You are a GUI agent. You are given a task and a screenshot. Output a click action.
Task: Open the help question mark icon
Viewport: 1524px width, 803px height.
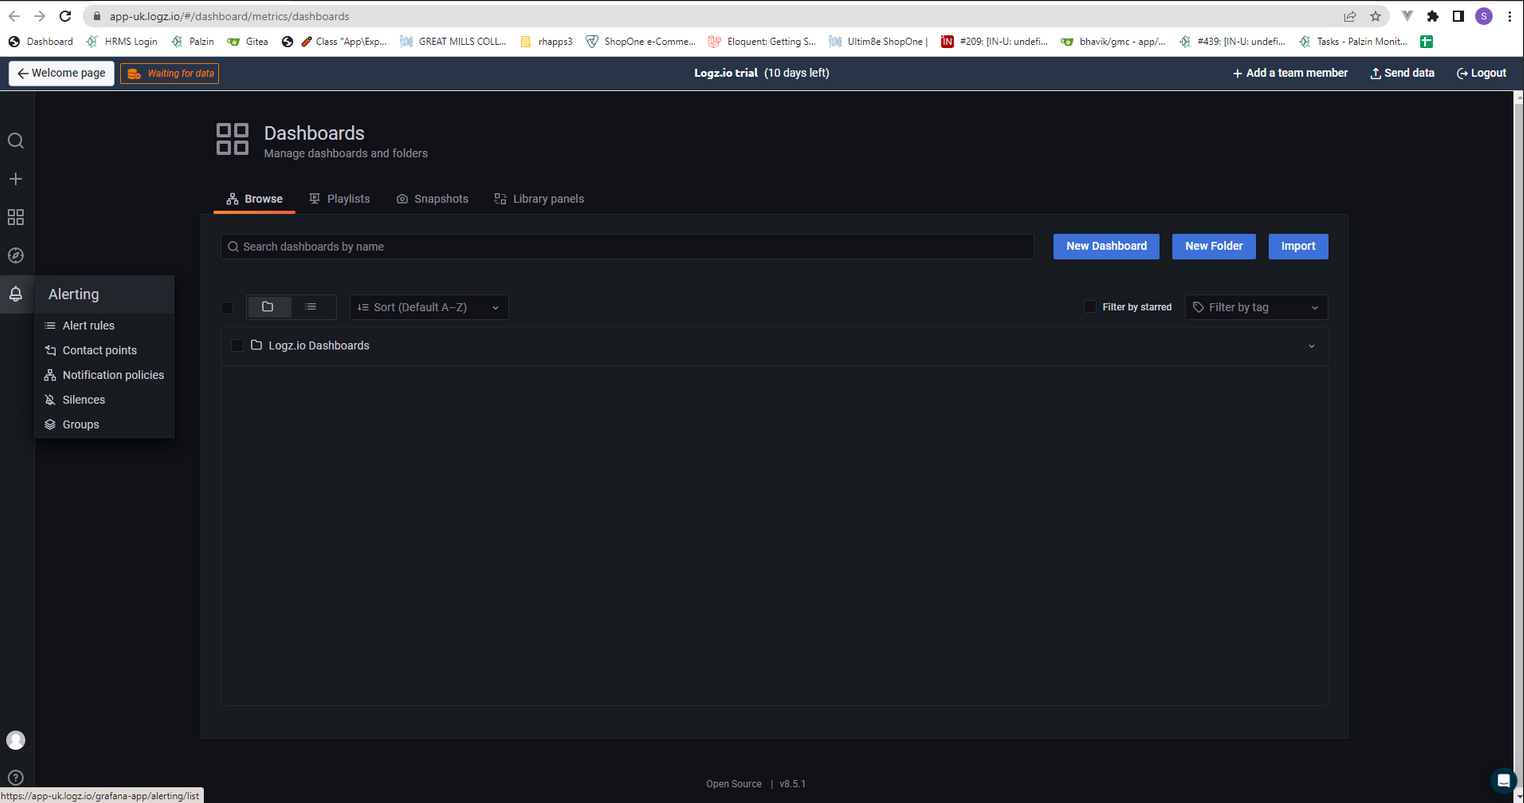point(16,777)
